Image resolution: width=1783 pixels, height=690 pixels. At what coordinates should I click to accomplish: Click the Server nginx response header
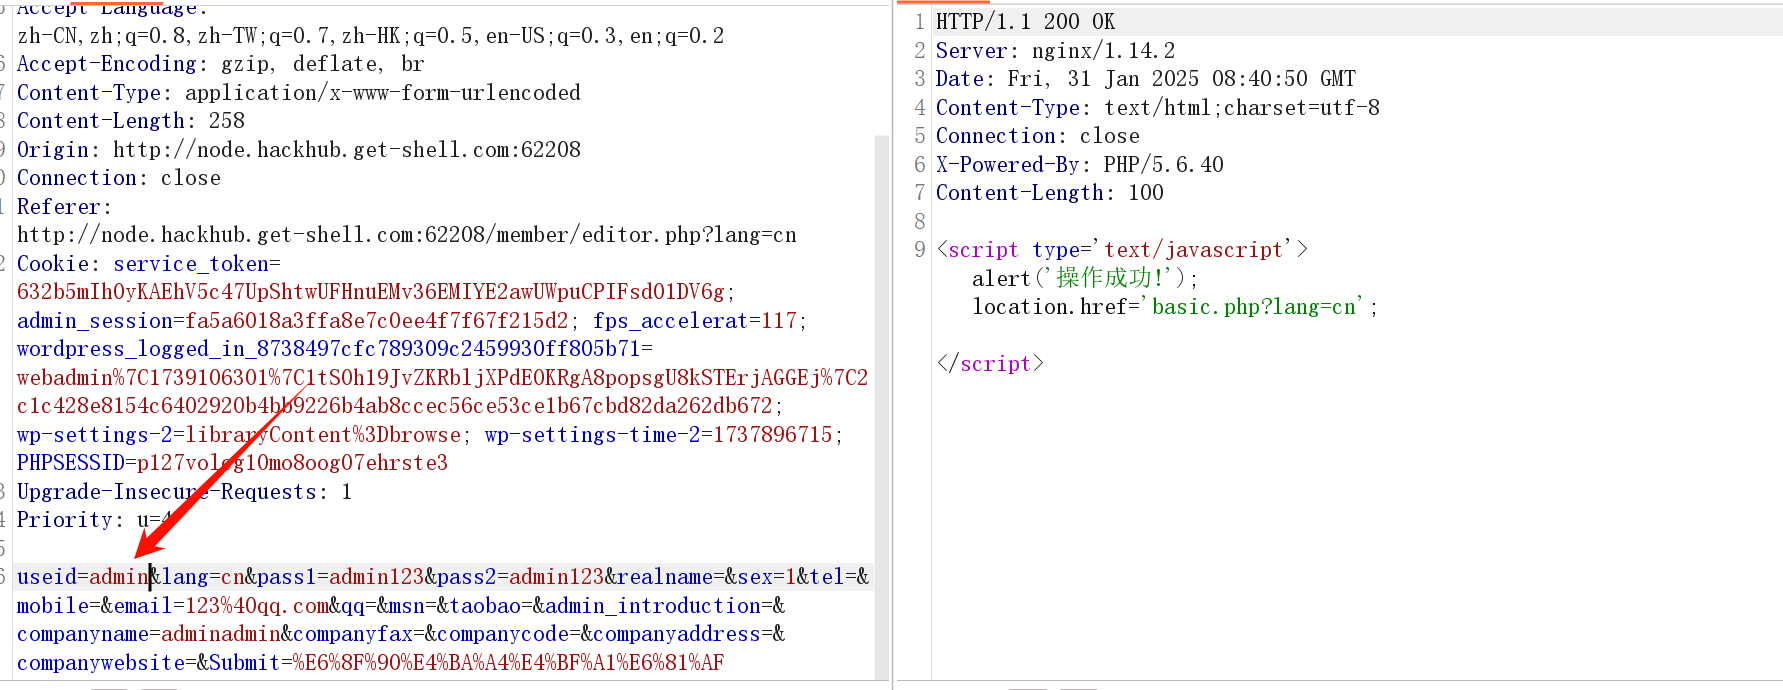(1055, 51)
